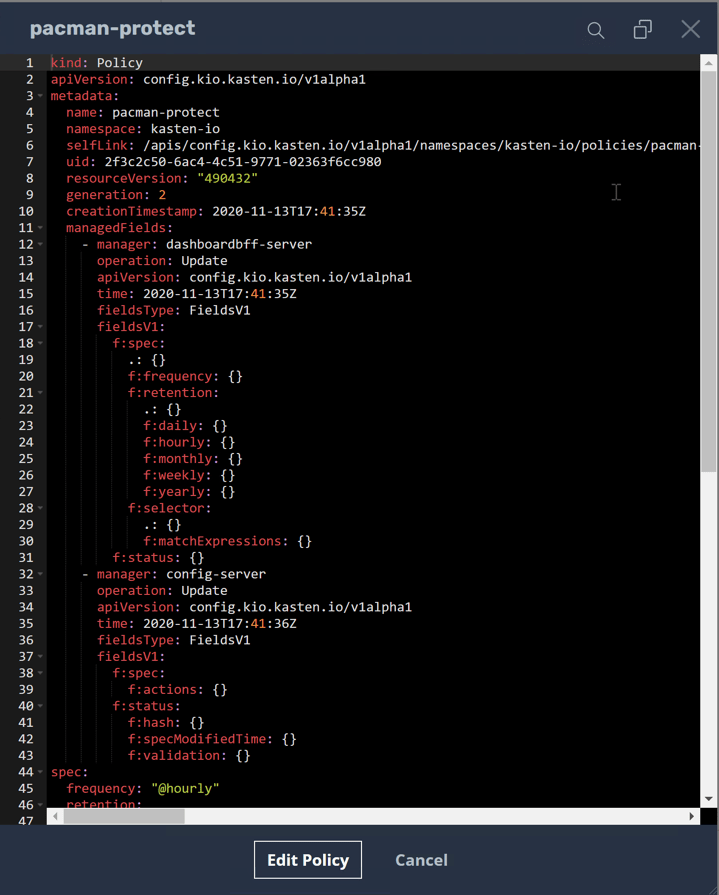Collapse the managedFields fold, line 11
Screen dimensions: 719x895
pyautogui.click(x=41, y=228)
